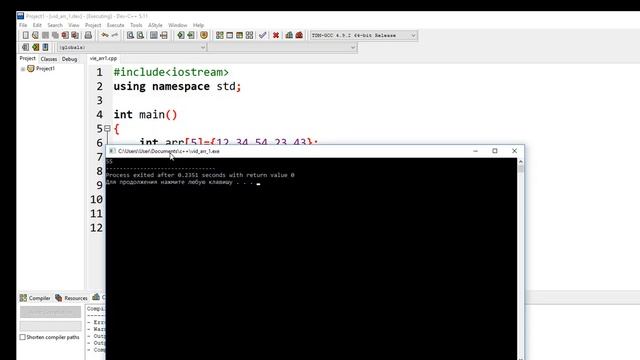This screenshot has height=360, width=640.
Task: Open the Execute menu
Action: [116, 25]
